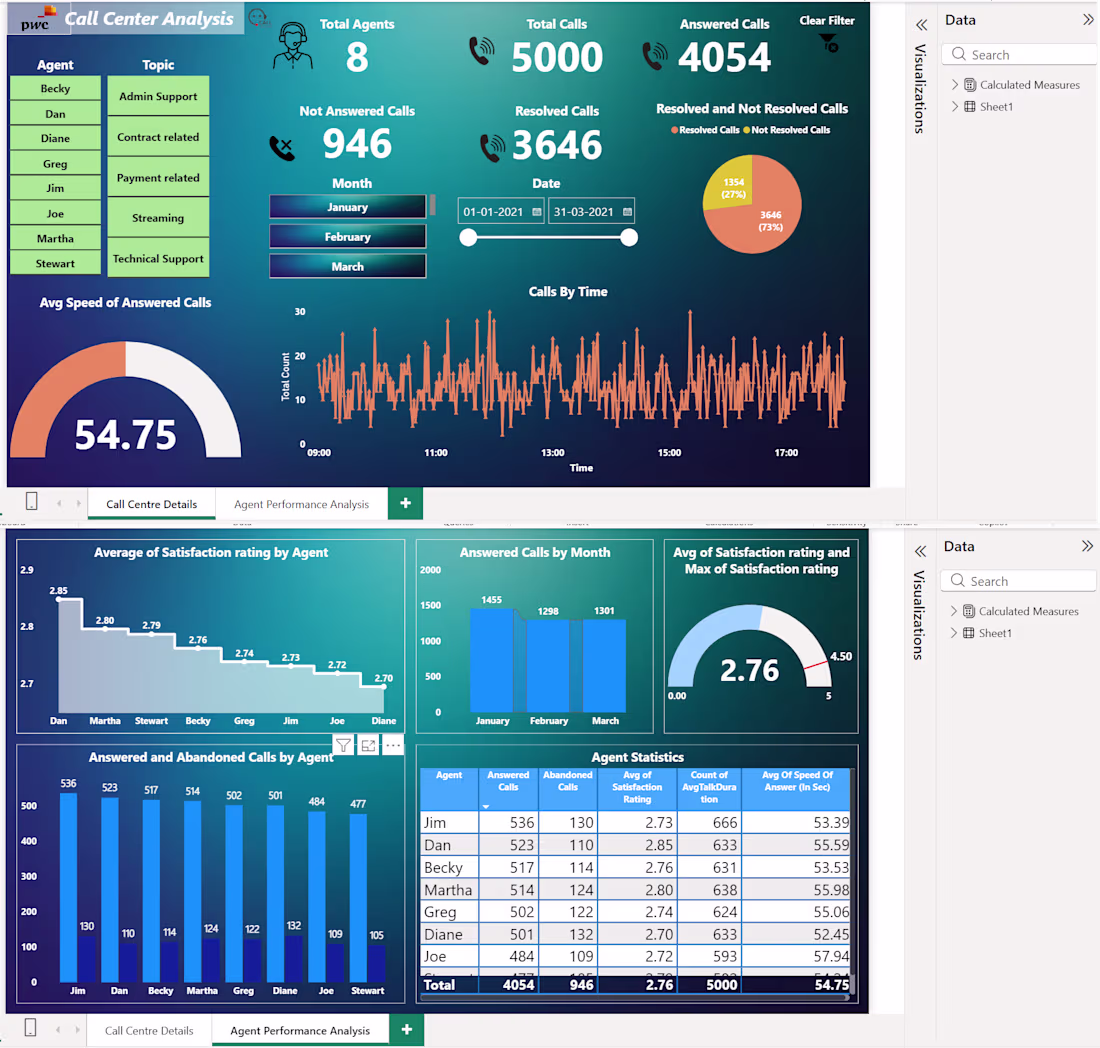
Task: Click the start date field 01-01-2021
Action: pos(501,212)
